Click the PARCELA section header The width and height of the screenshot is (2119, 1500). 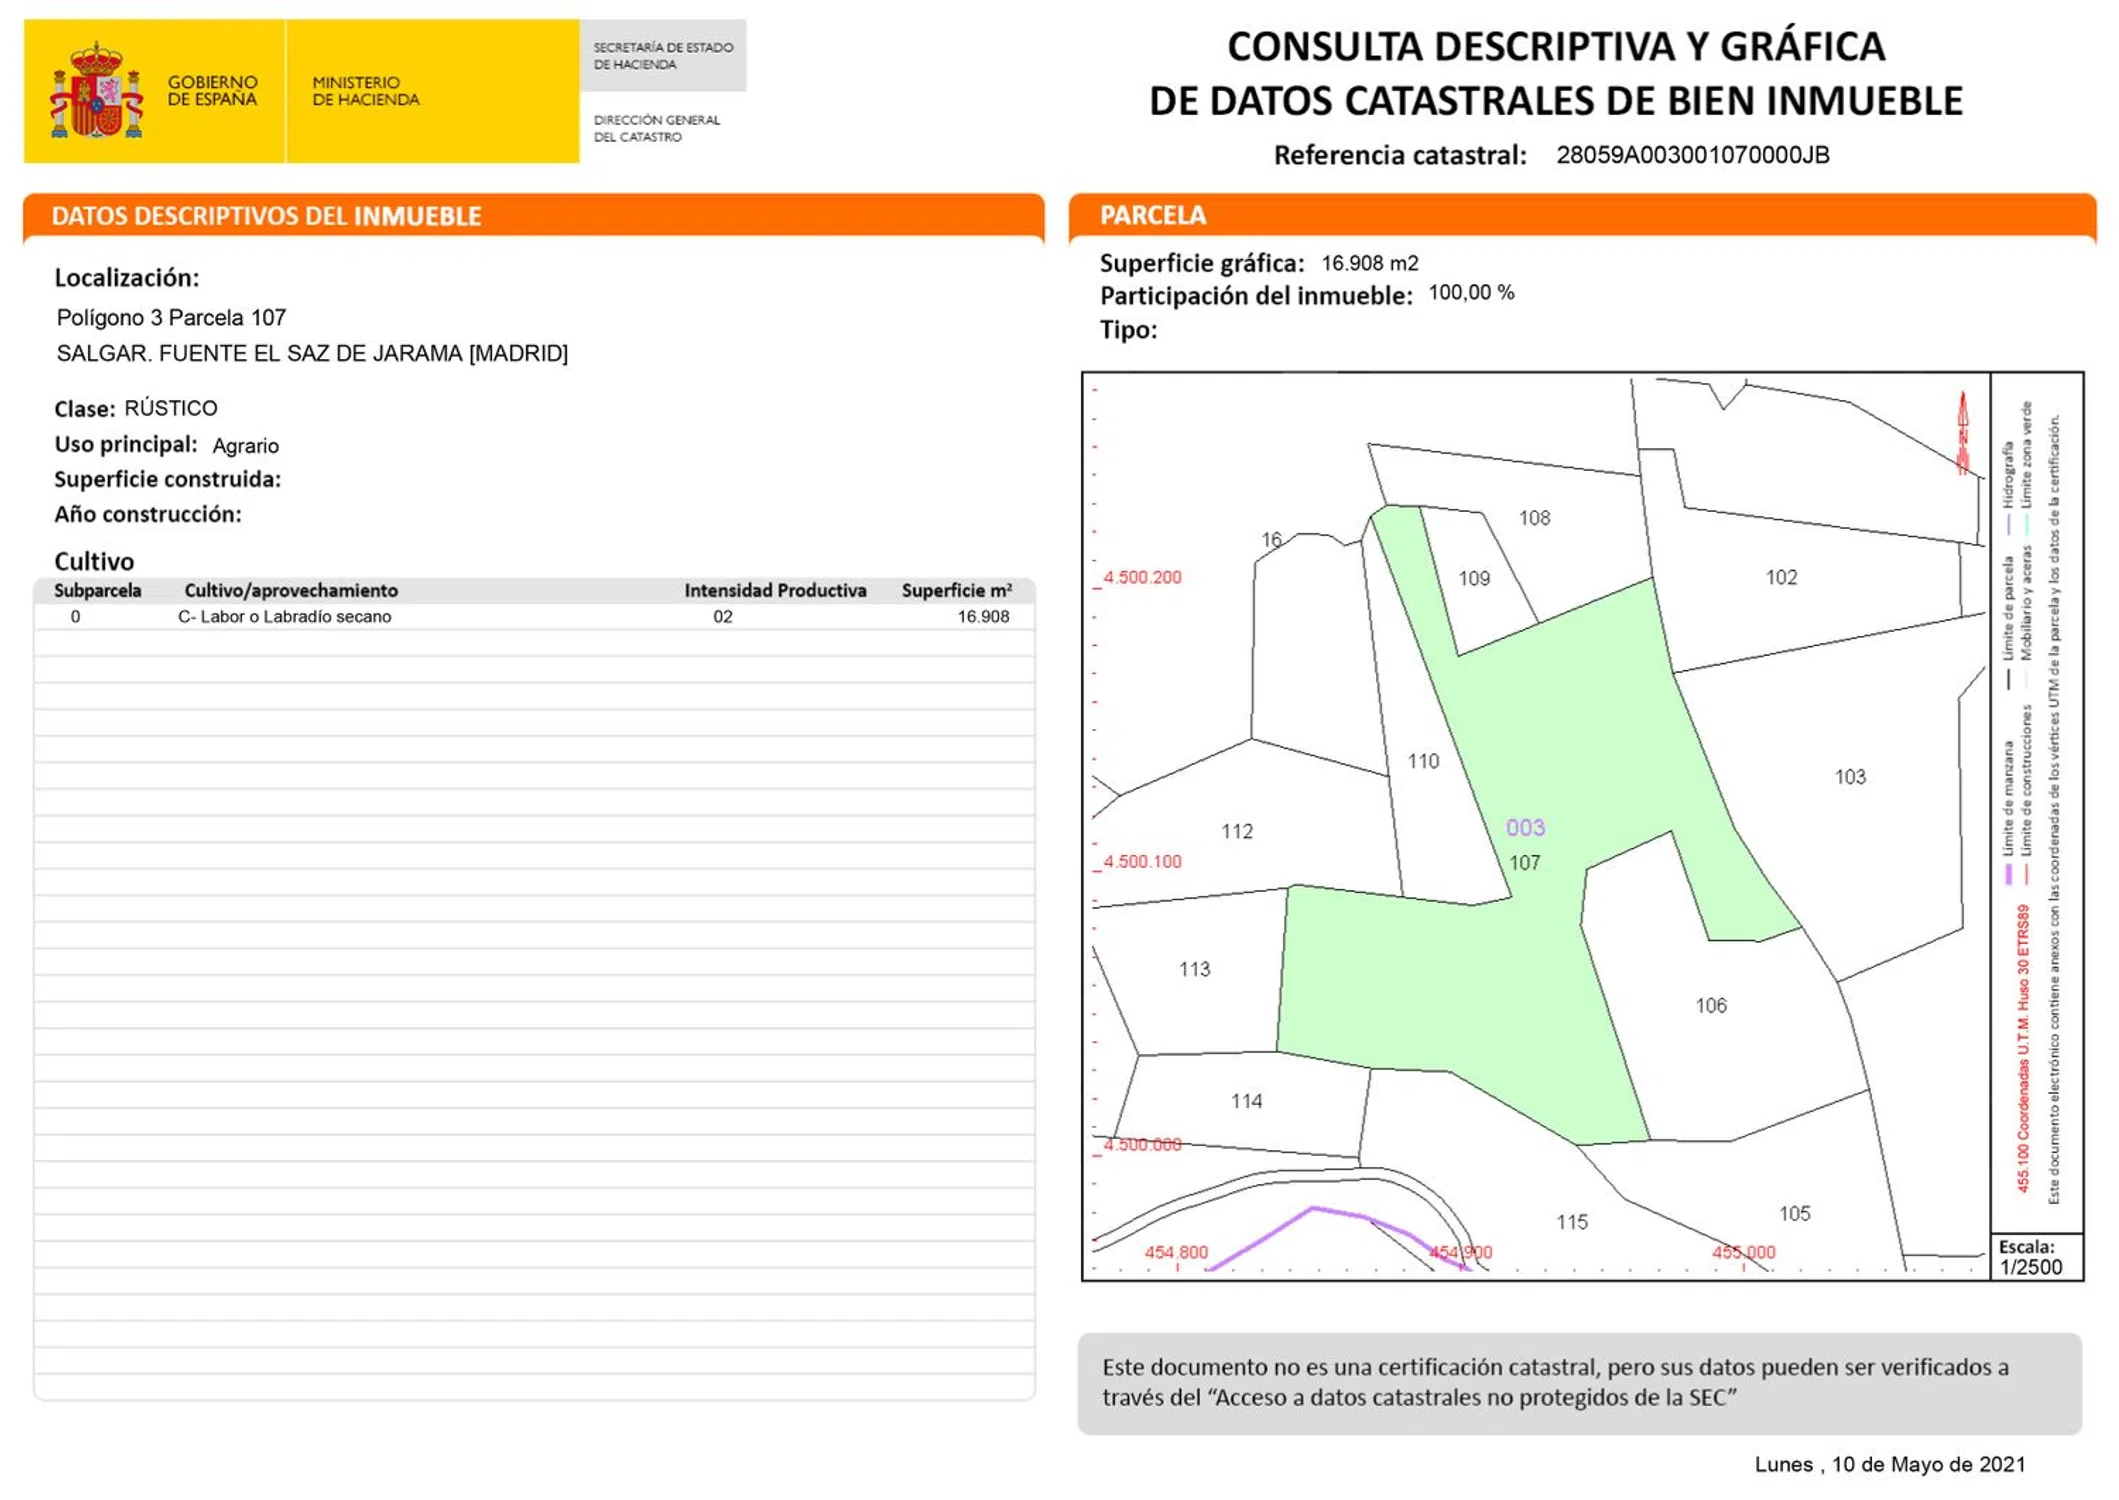pos(1153,216)
